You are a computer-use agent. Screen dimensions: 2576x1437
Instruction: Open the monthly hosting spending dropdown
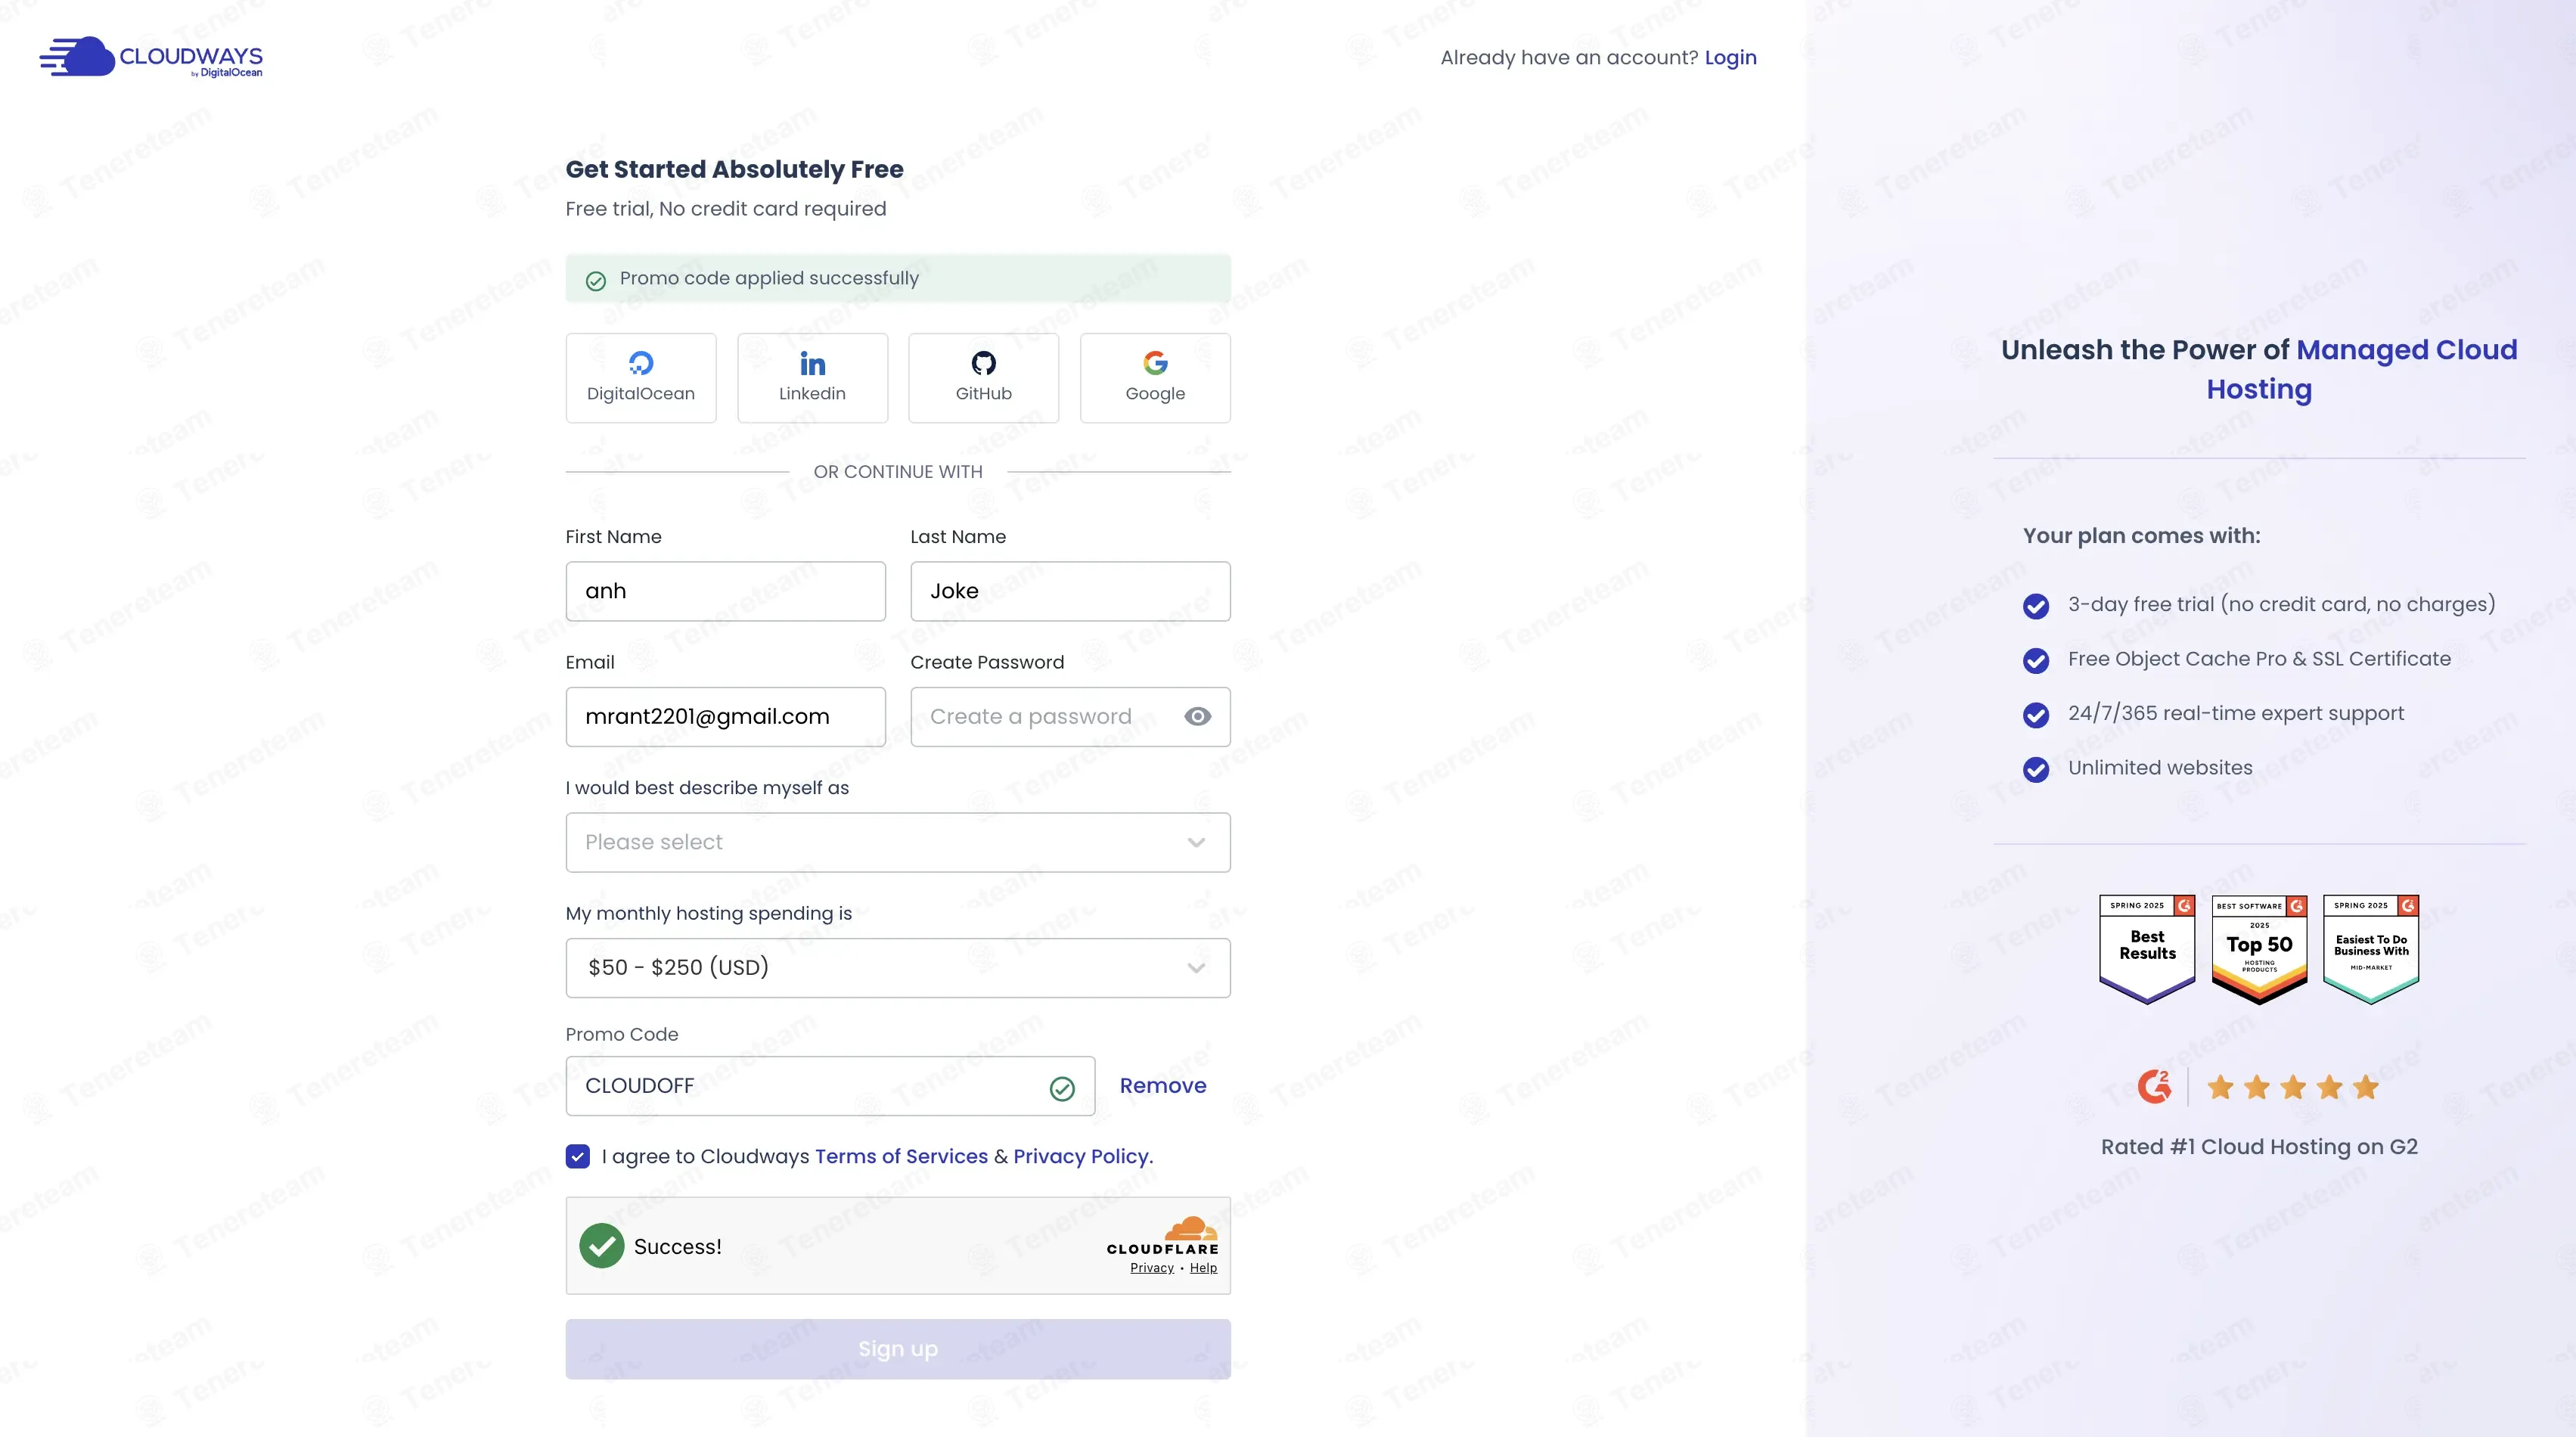pos(898,968)
